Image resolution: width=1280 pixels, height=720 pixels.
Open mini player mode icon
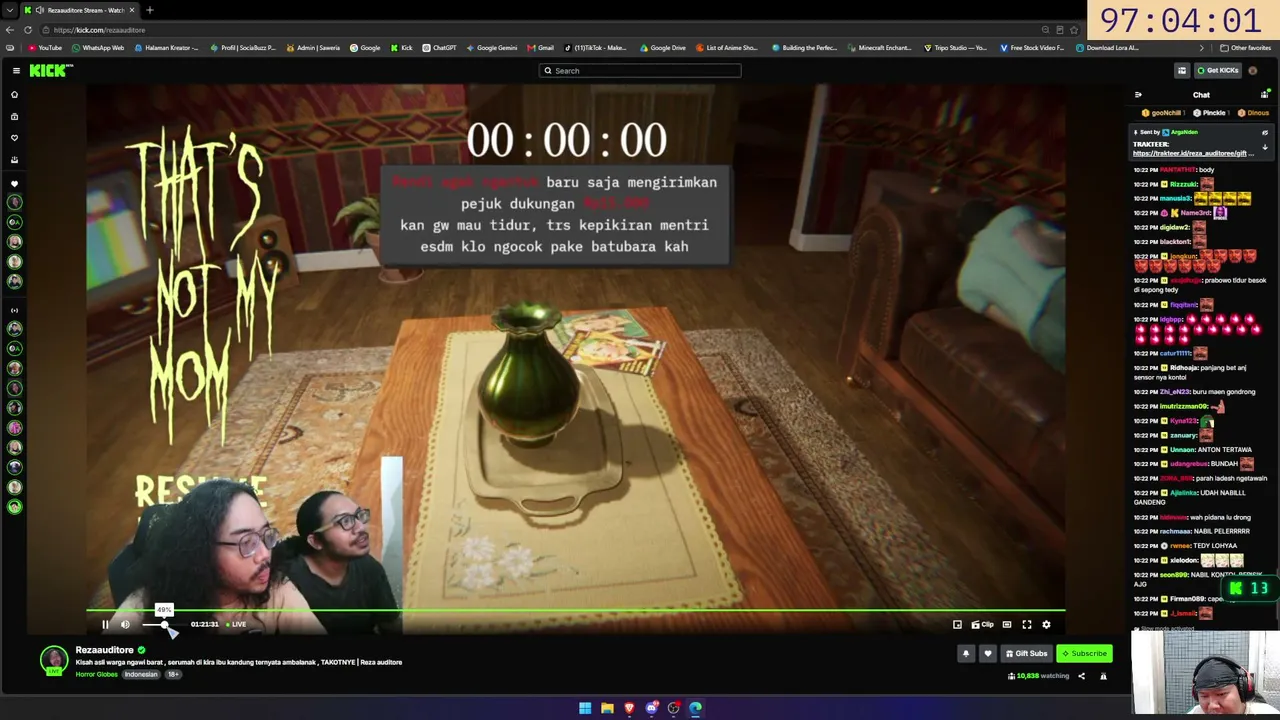click(957, 624)
